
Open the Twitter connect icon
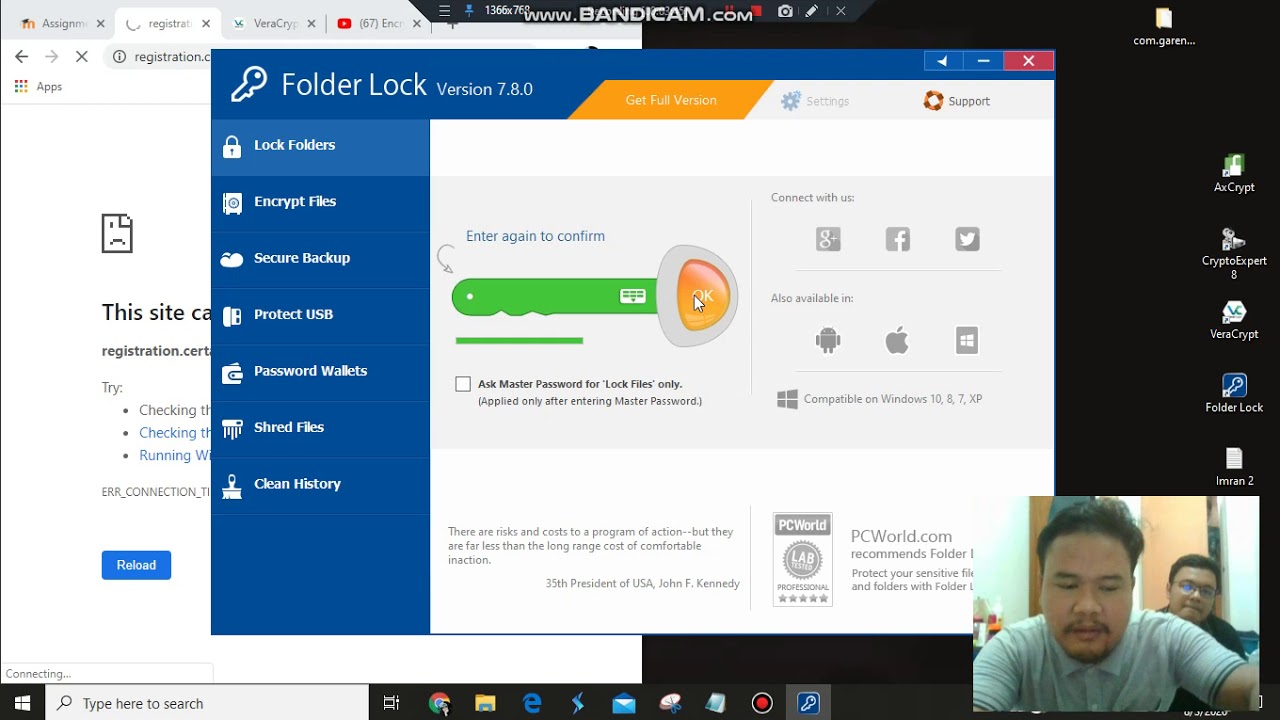click(x=967, y=239)
